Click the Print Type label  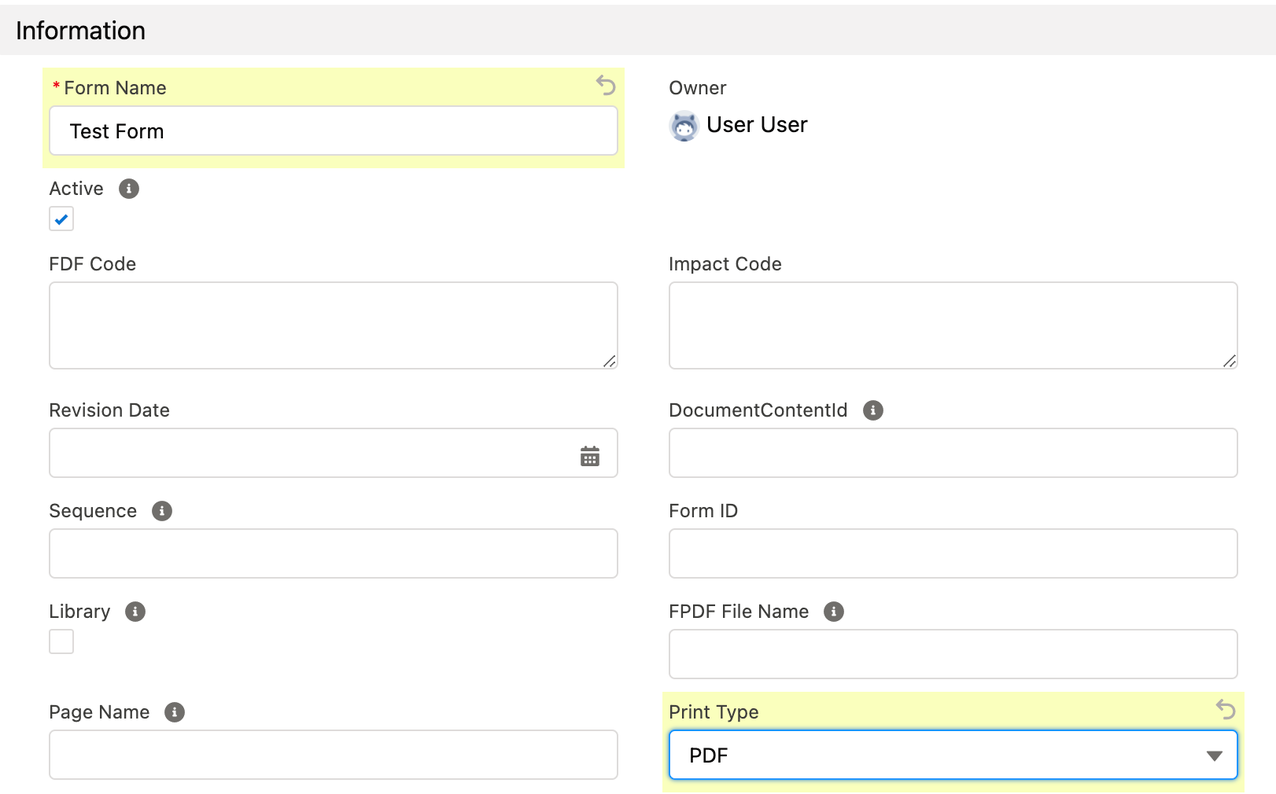[x=714, y=712]
